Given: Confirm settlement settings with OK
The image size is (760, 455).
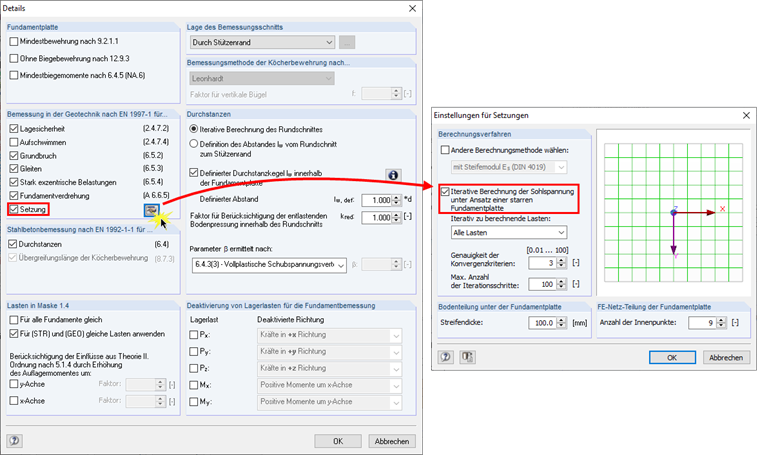Looking at the screenshot, I should pos(672,358).
